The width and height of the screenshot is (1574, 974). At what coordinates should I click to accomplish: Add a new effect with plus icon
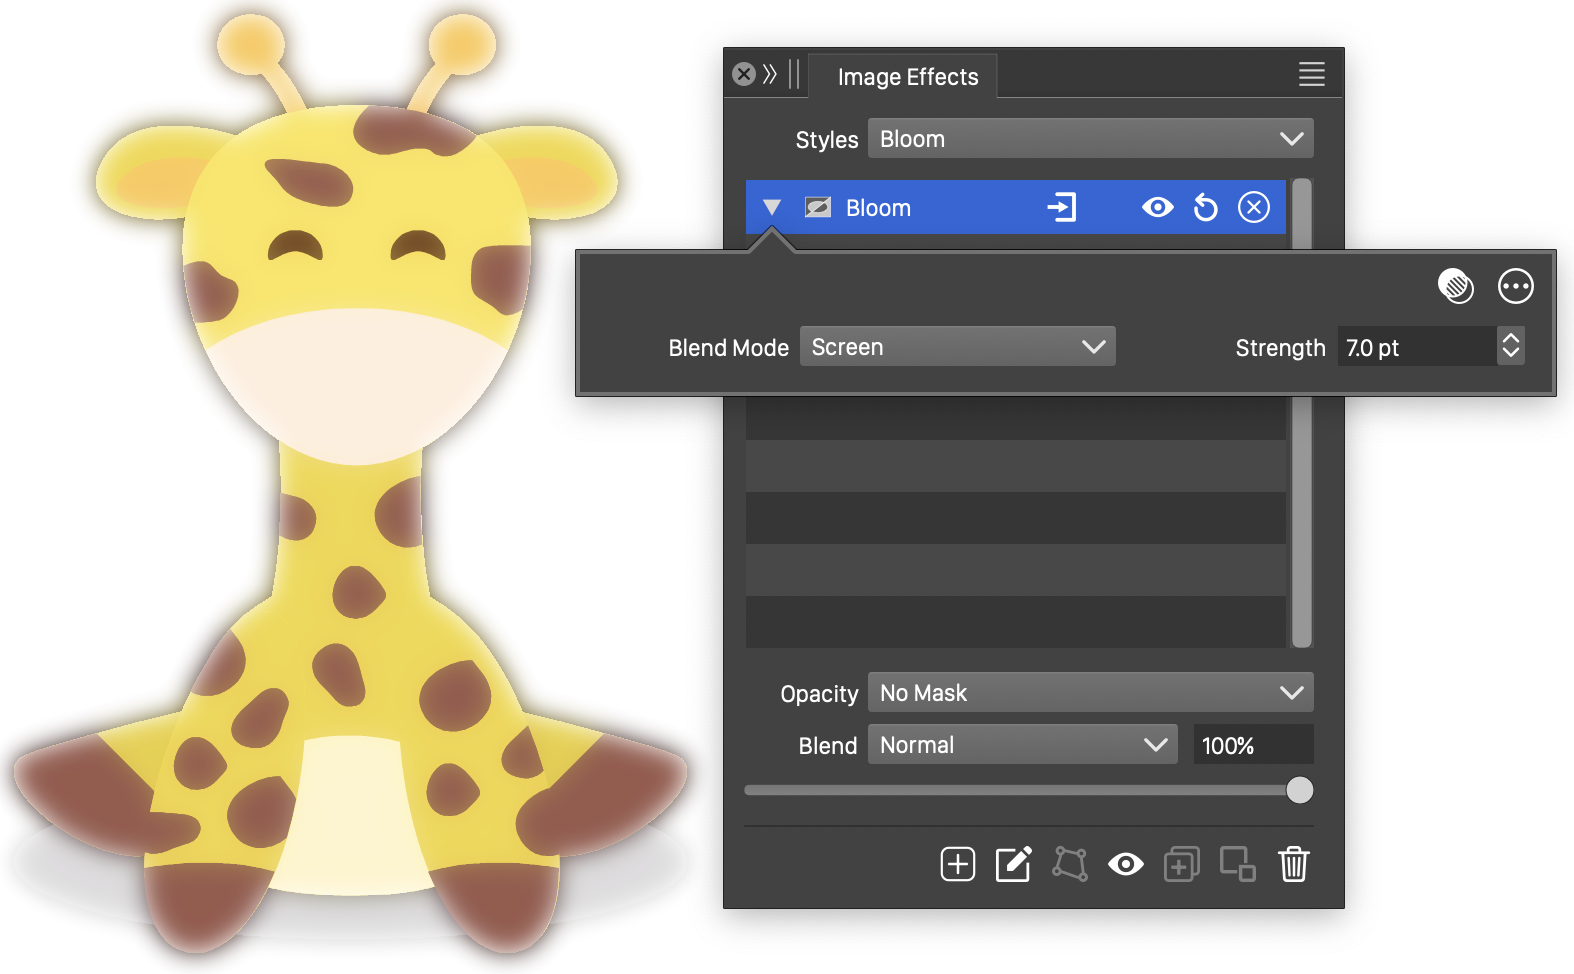pyautogui.click(x=957, y=864)
